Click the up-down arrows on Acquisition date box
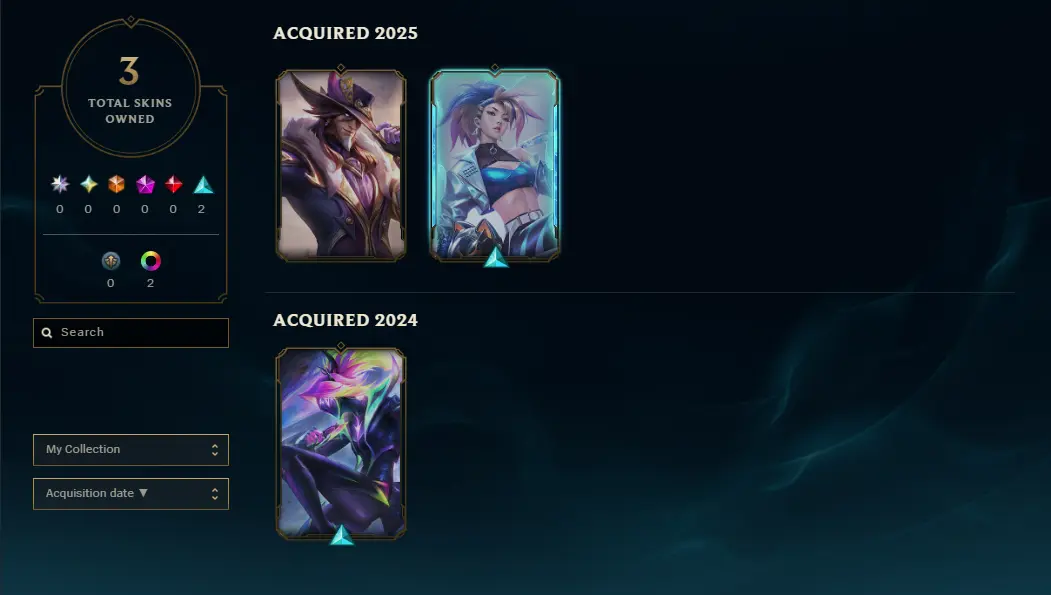This screenshot has height=595, width=1051. 214,494
